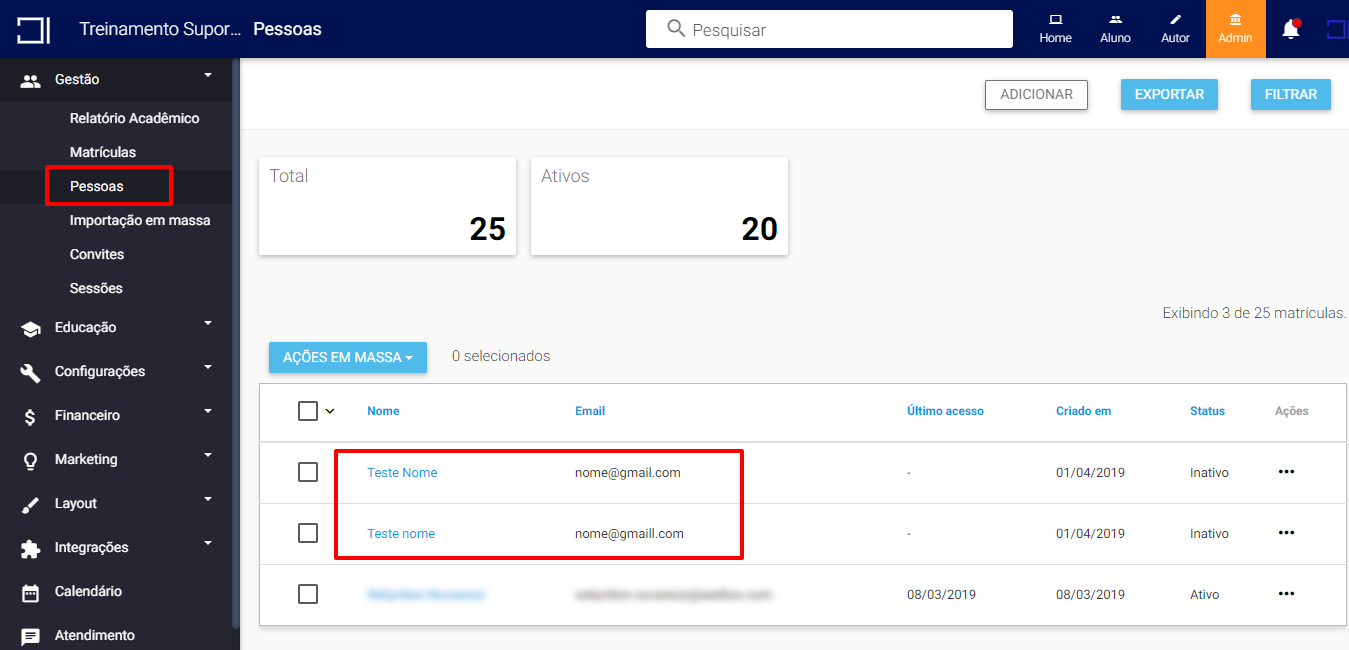Expand the Integrações section arrow
1349x650 pixels.
208,543
